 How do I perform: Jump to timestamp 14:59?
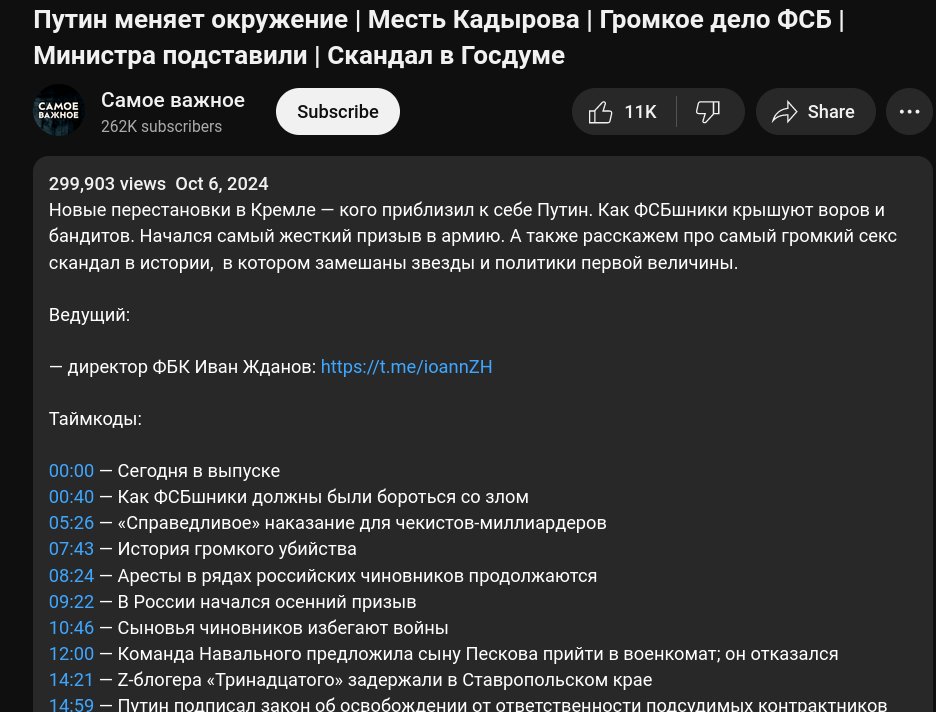point(71,705)
